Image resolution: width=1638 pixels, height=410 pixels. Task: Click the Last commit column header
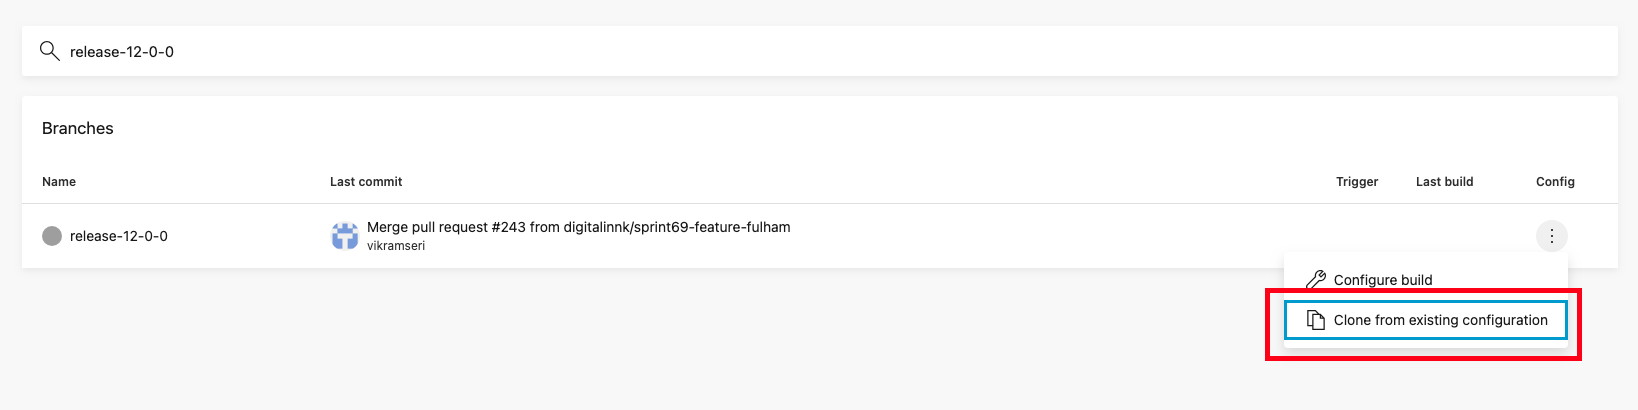366,181
